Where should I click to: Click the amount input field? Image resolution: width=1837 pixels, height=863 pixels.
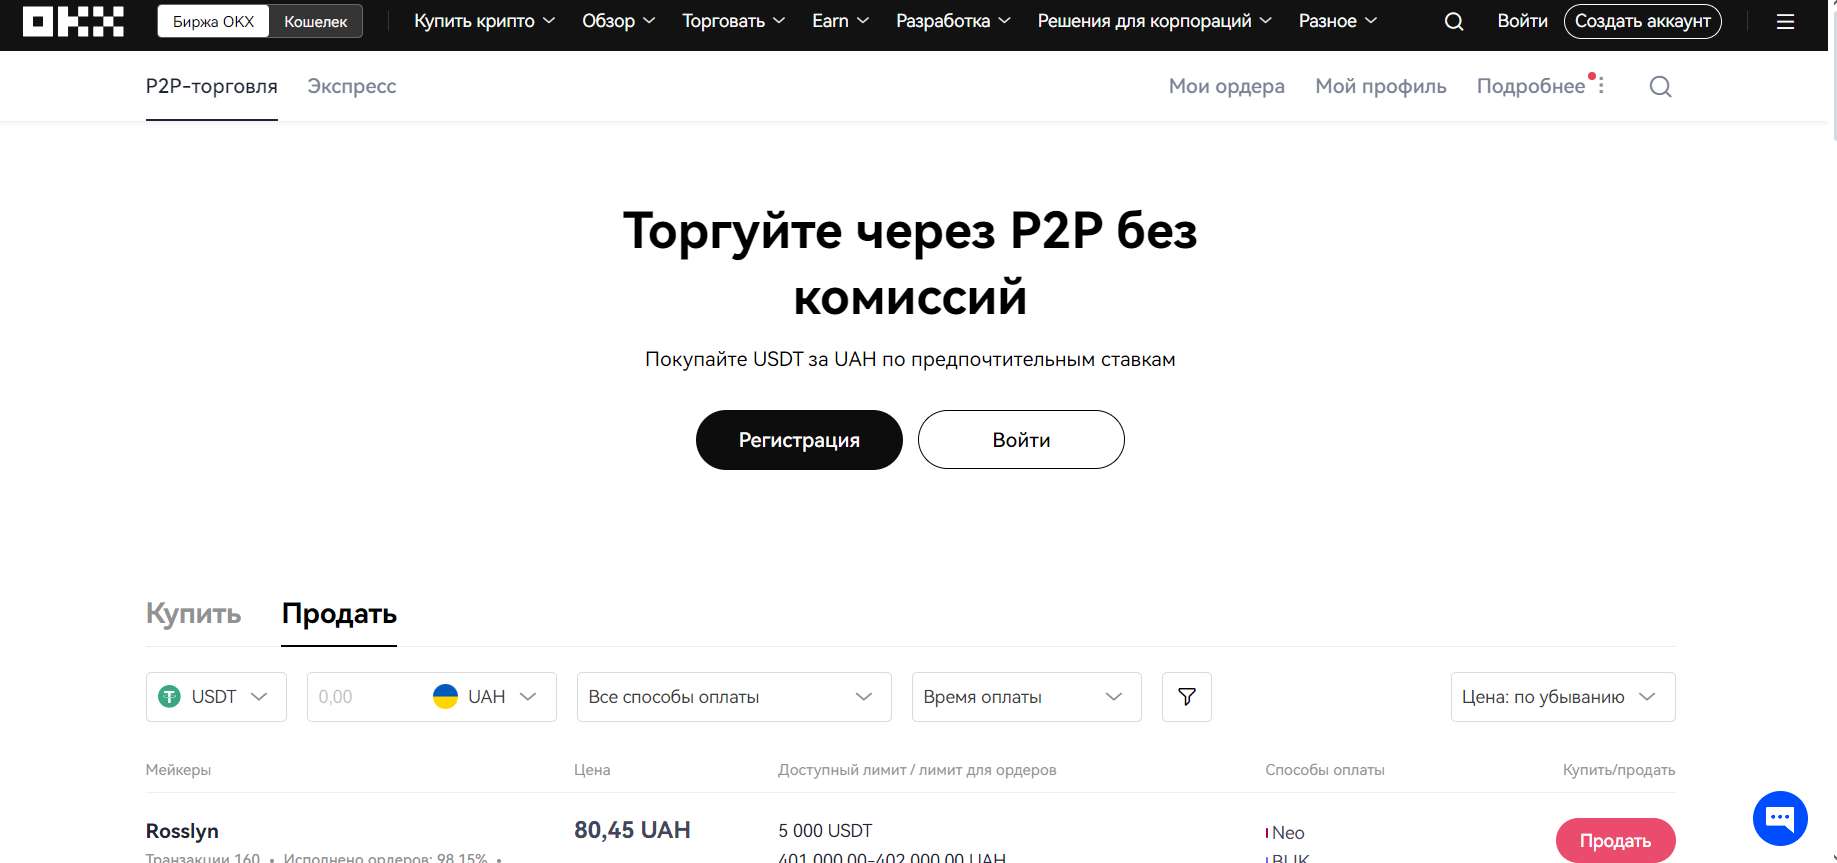pyautogui.click(x=367, y=697)
